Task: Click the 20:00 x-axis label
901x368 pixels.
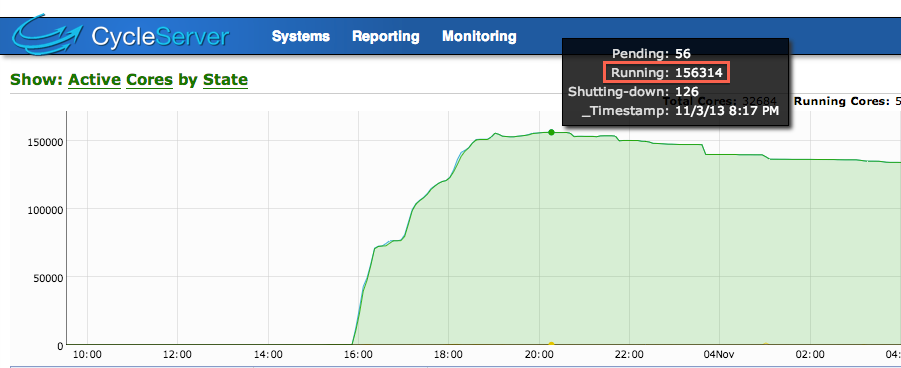Action: [x=539, y=354]
